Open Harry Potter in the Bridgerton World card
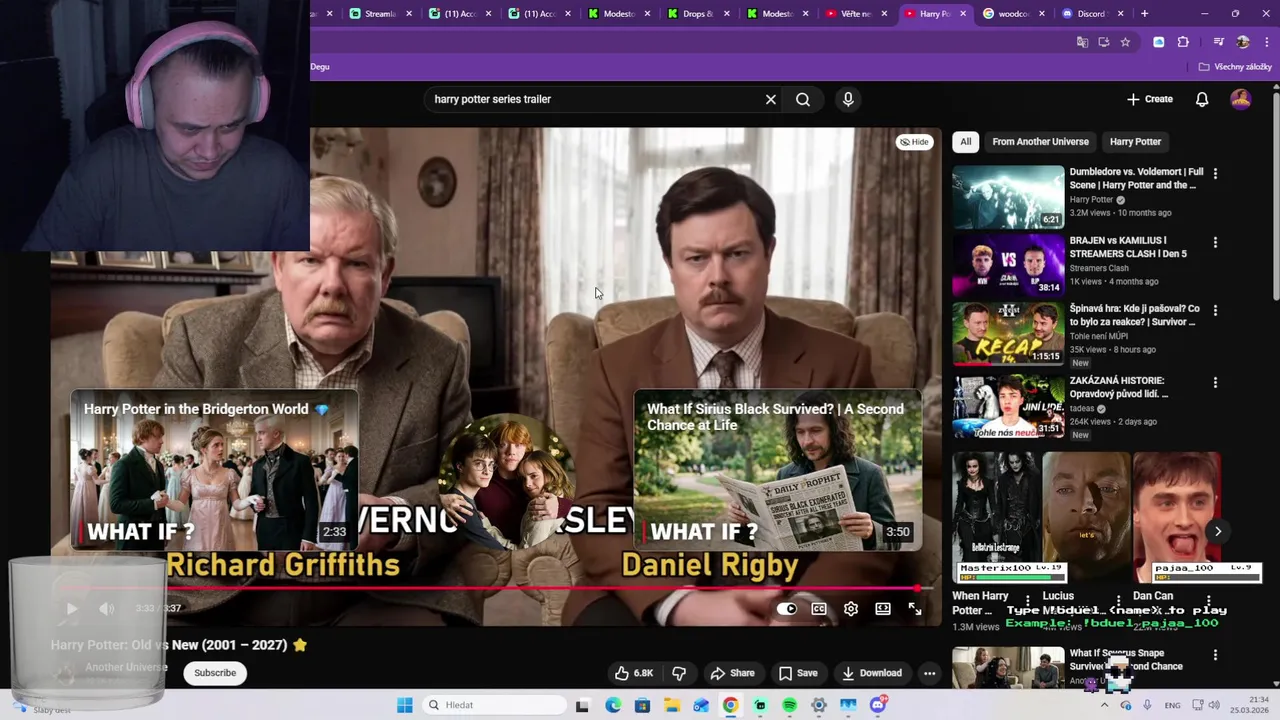 [x=214, y=471]
